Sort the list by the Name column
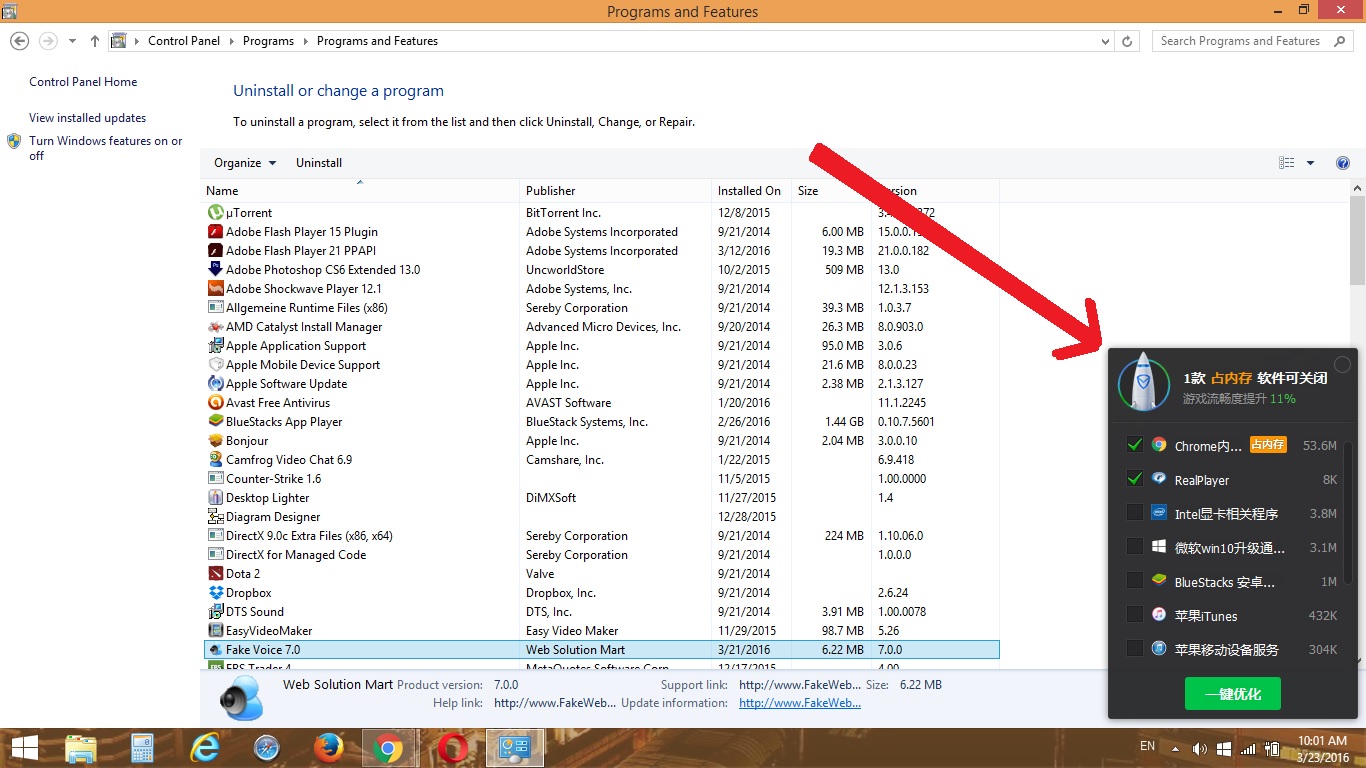The height and width of the screenshot is (768, 1366). pyautogui.click(x=360, y=190)
